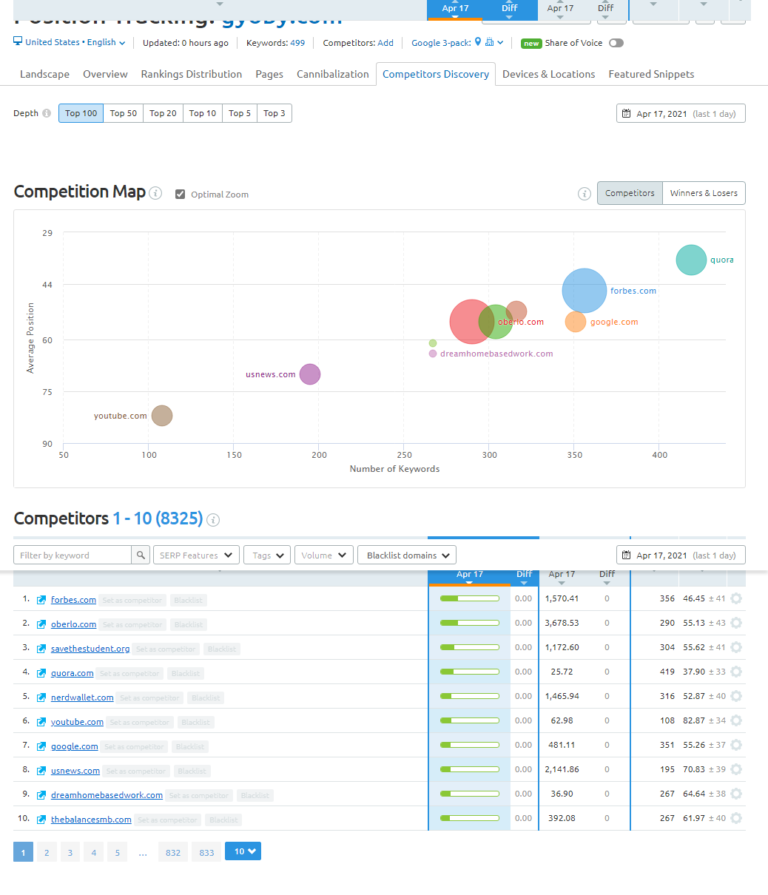Expand the Google 3-pack dropdown arrow
The image size is (768, 895).
pos(500,43)
